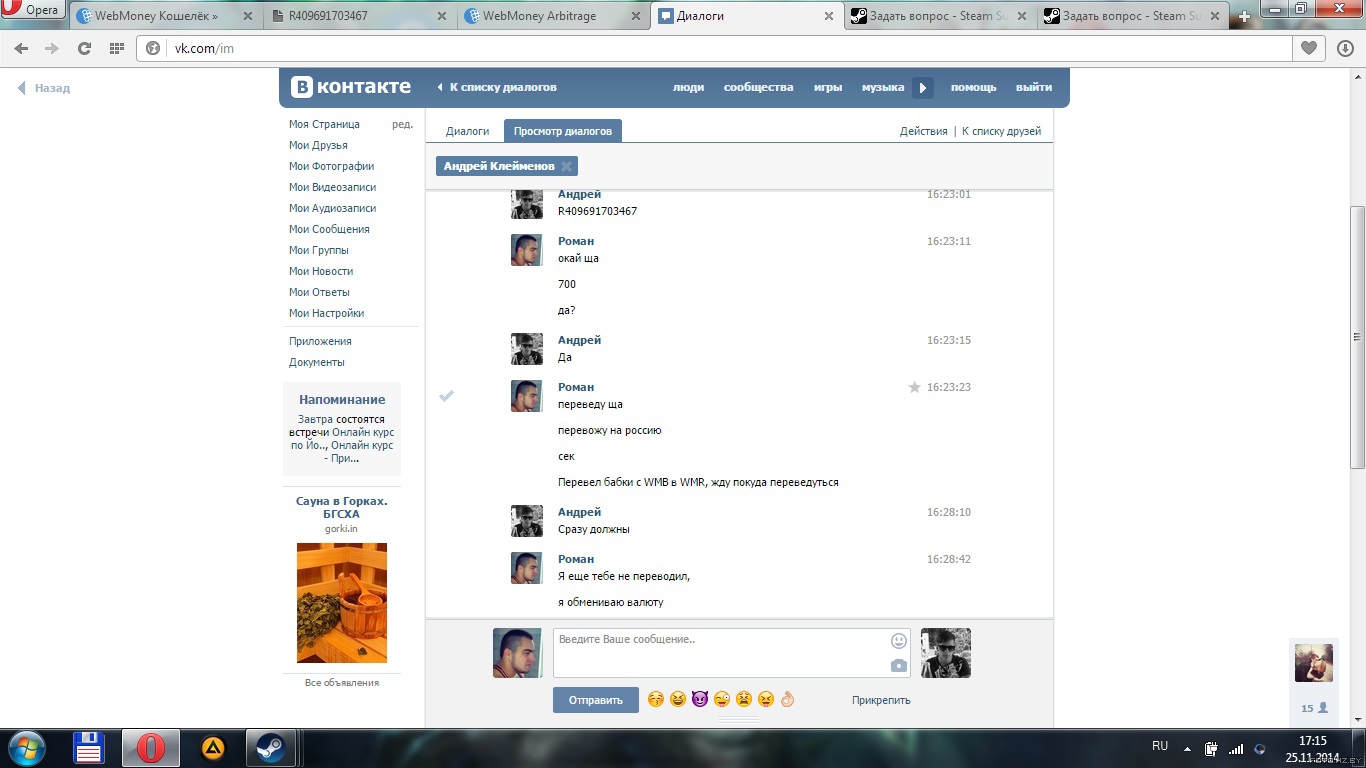The height and width of the screenshot is (768, 1366).
Task: Open AIMP icon in taskbar
Action: tap(213, 748)
